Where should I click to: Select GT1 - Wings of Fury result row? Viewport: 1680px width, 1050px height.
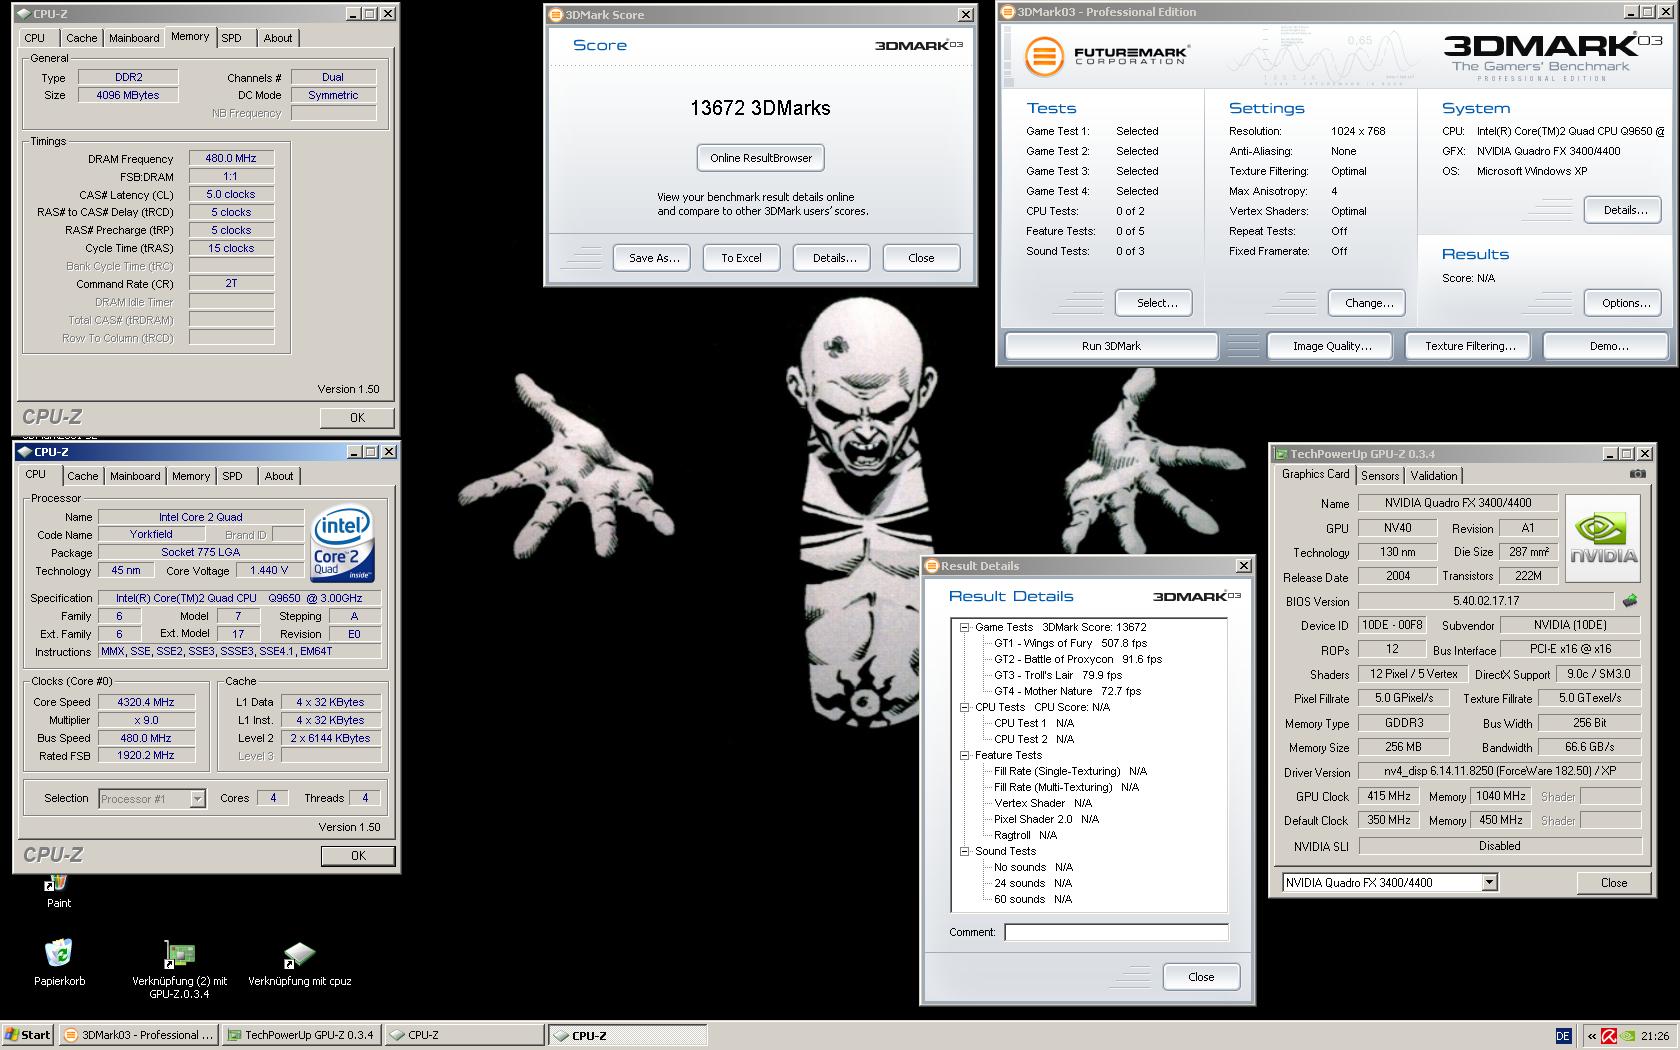click(1070, 643)
